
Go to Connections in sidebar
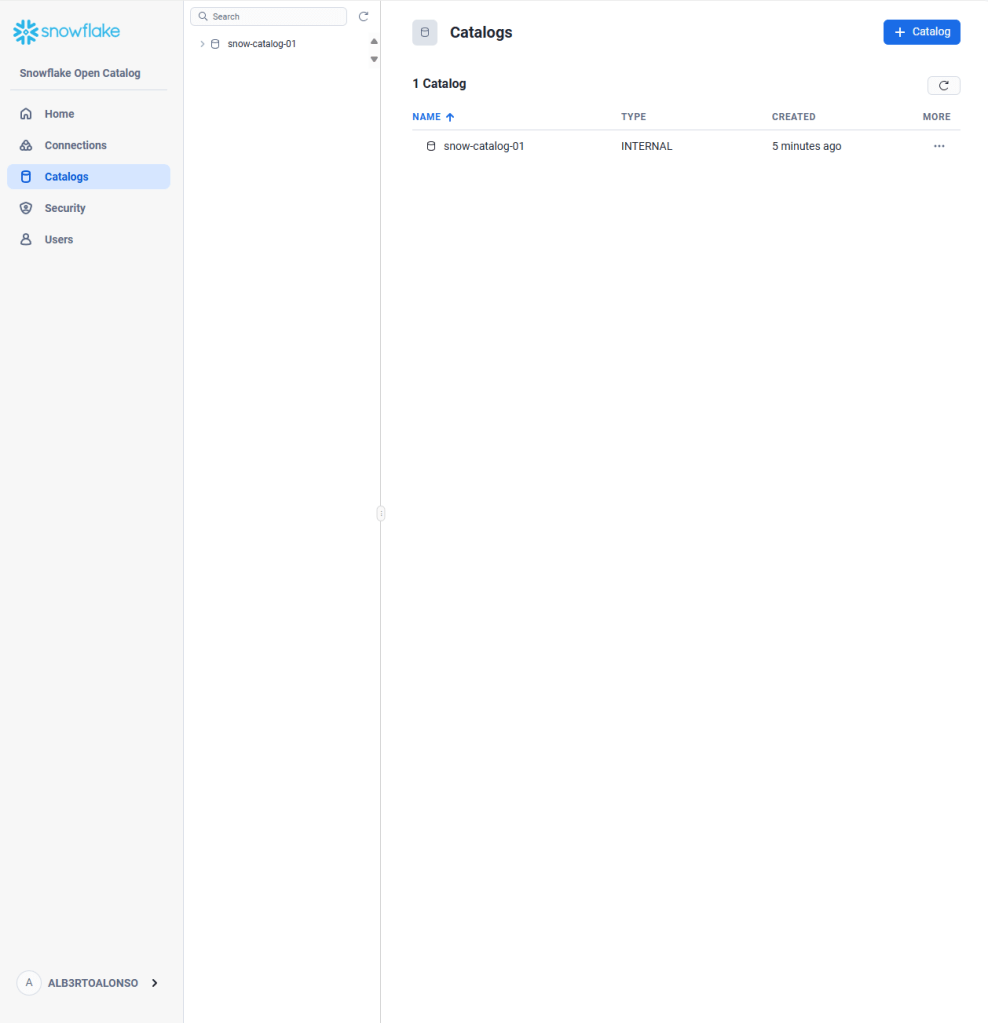75,145
